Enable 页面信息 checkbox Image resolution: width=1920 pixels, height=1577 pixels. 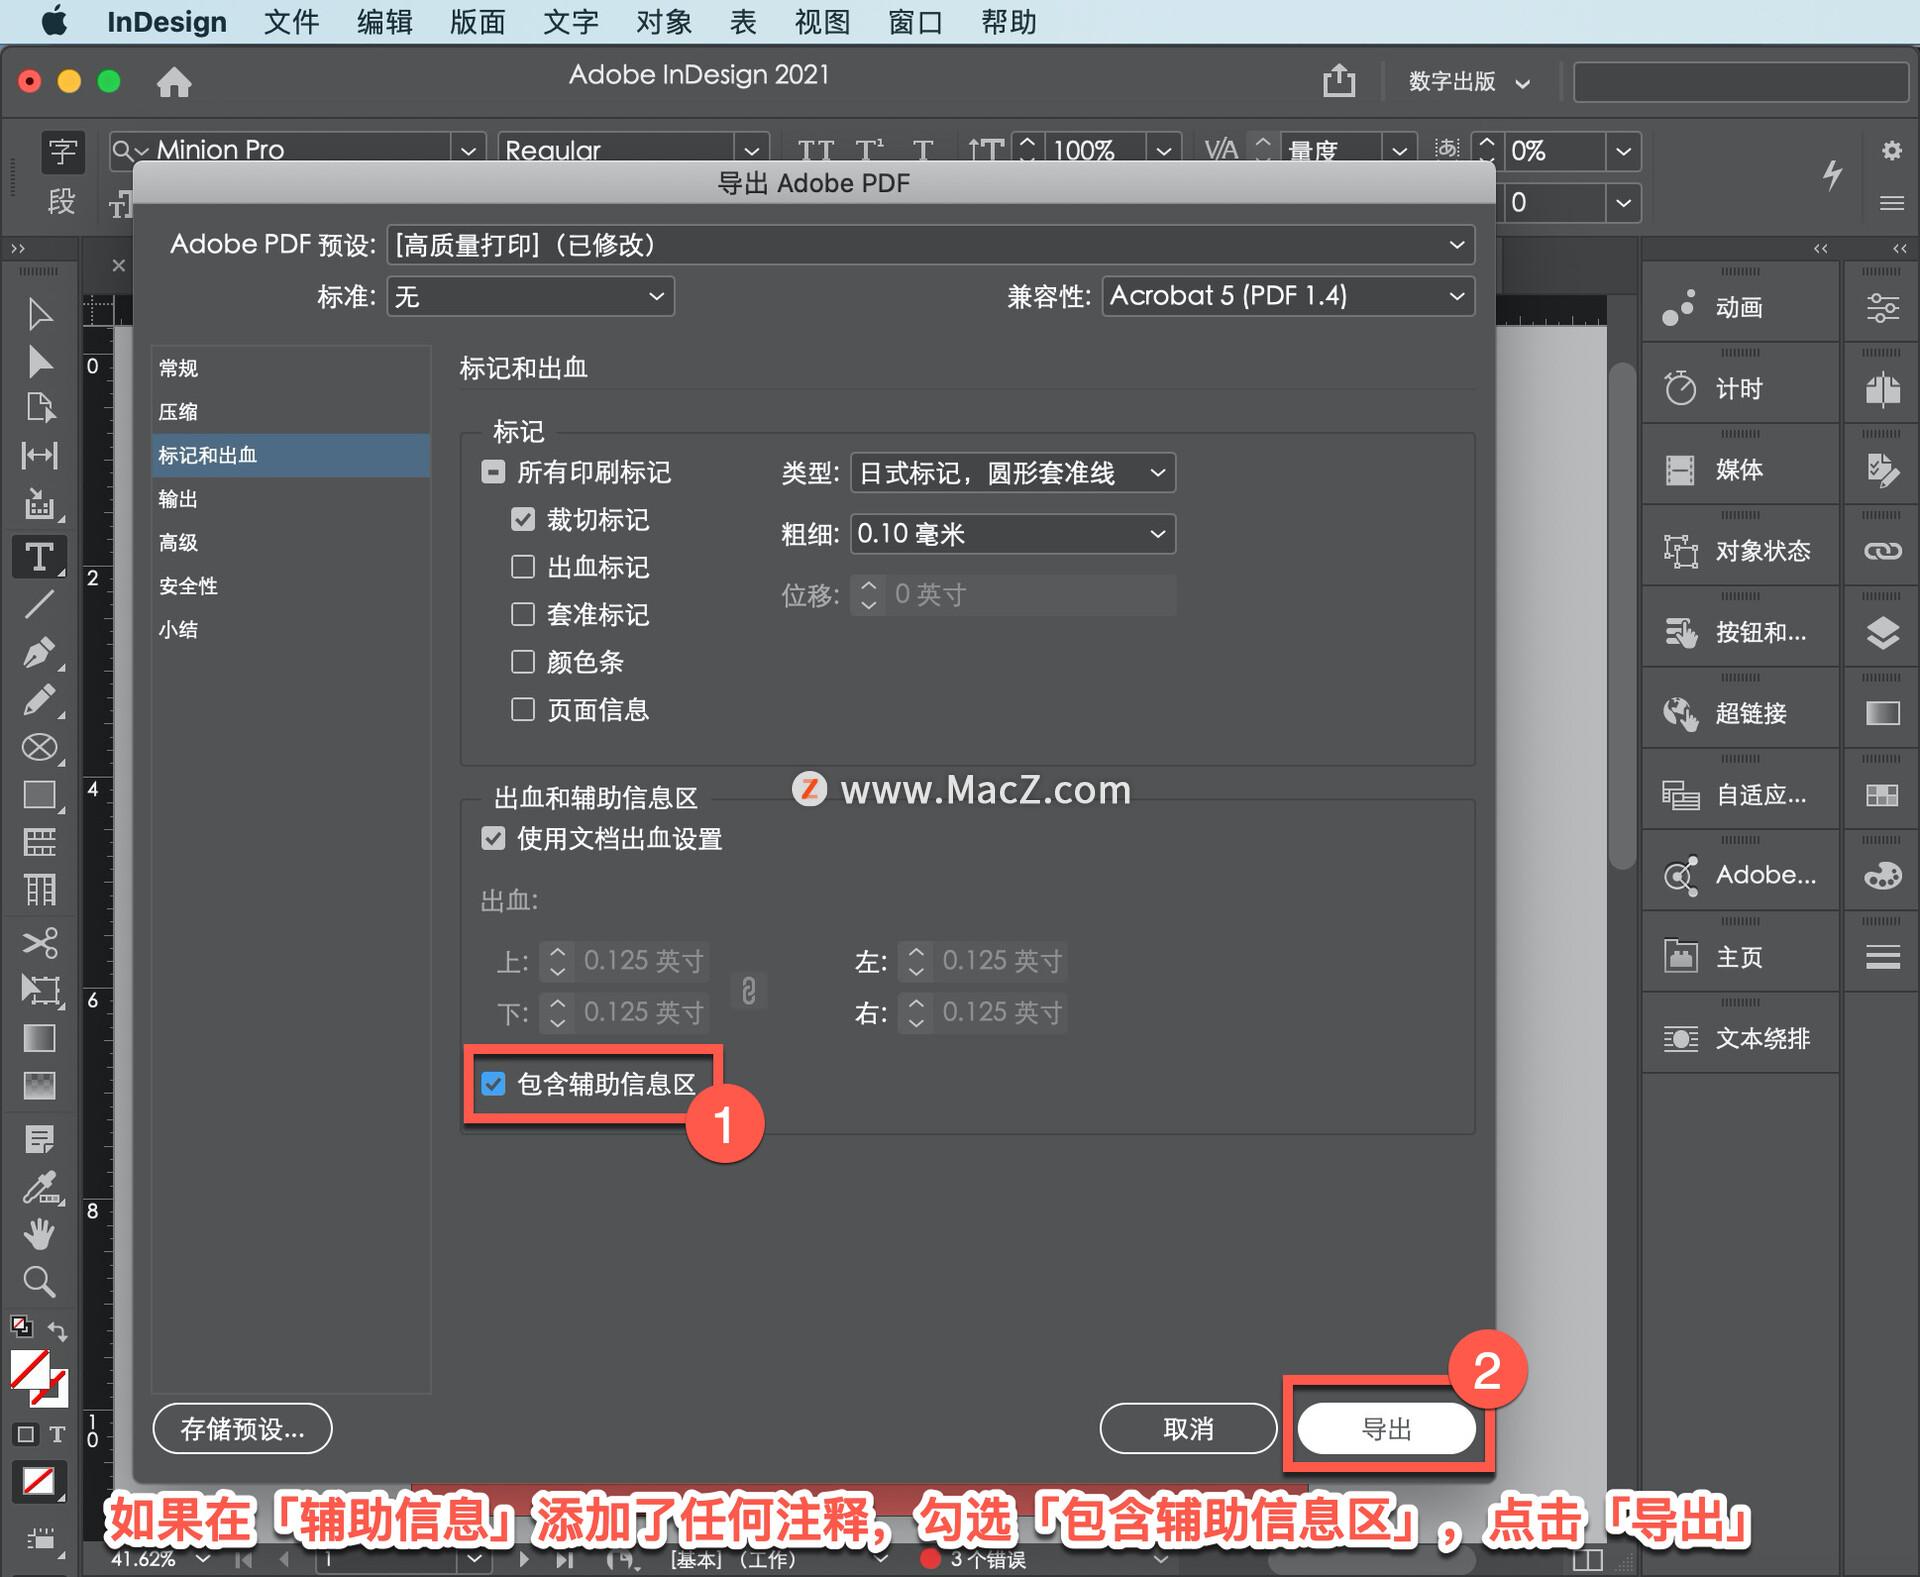click(523, 710)
